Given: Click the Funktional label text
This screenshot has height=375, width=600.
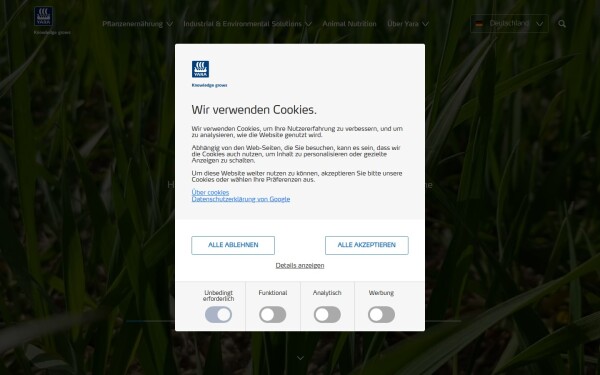Looking at the screenshot, I should (273, 293).
